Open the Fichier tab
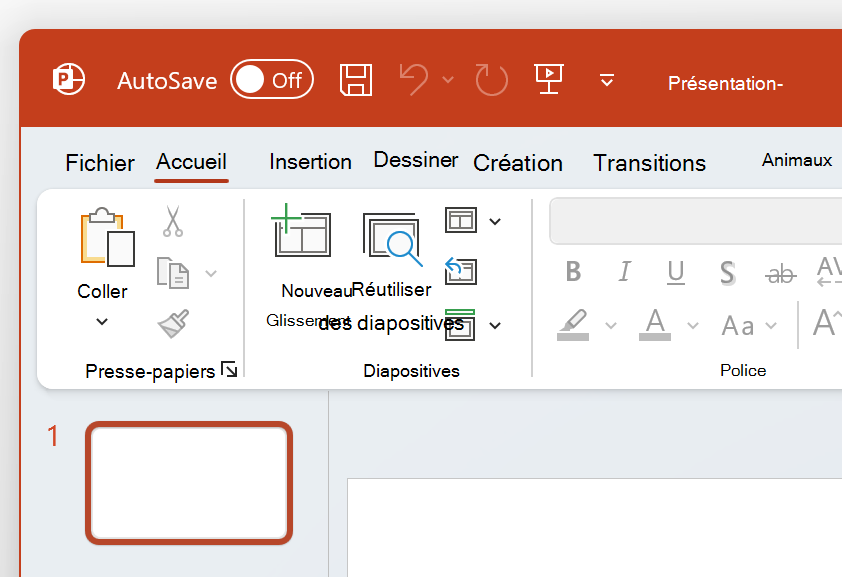The height and width of the screenshot is (577, 842). pyautogui.click(x=100, y=163)
